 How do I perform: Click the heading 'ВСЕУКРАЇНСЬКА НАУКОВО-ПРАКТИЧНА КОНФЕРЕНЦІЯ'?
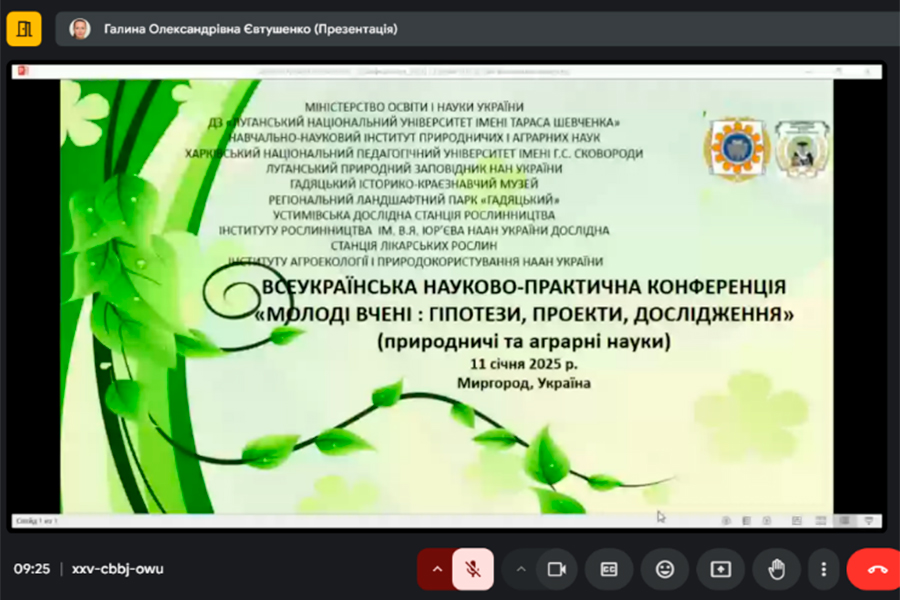(x=523, y=286)
